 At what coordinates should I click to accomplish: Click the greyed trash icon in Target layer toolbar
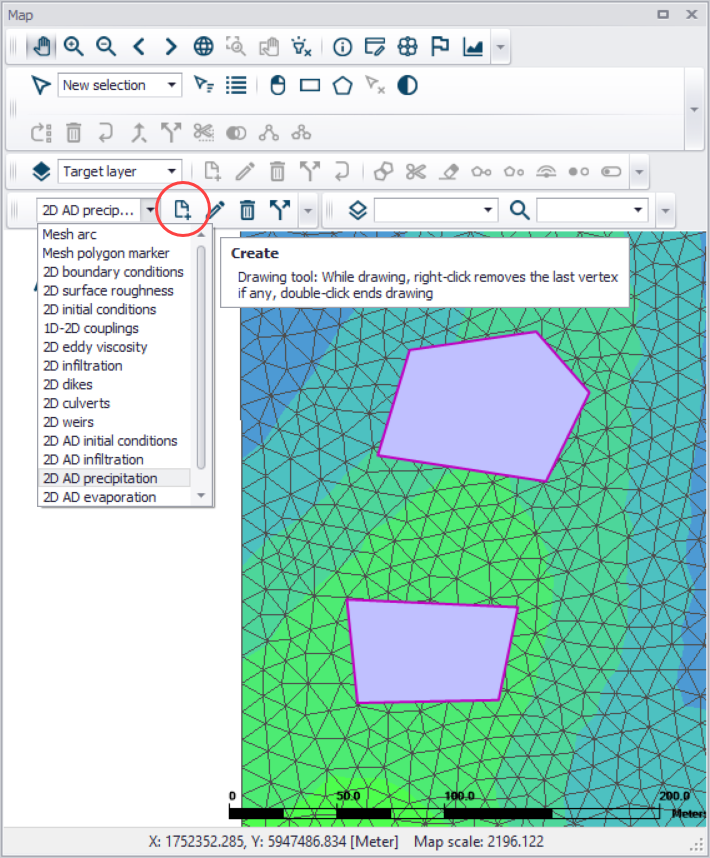(277, 172)
